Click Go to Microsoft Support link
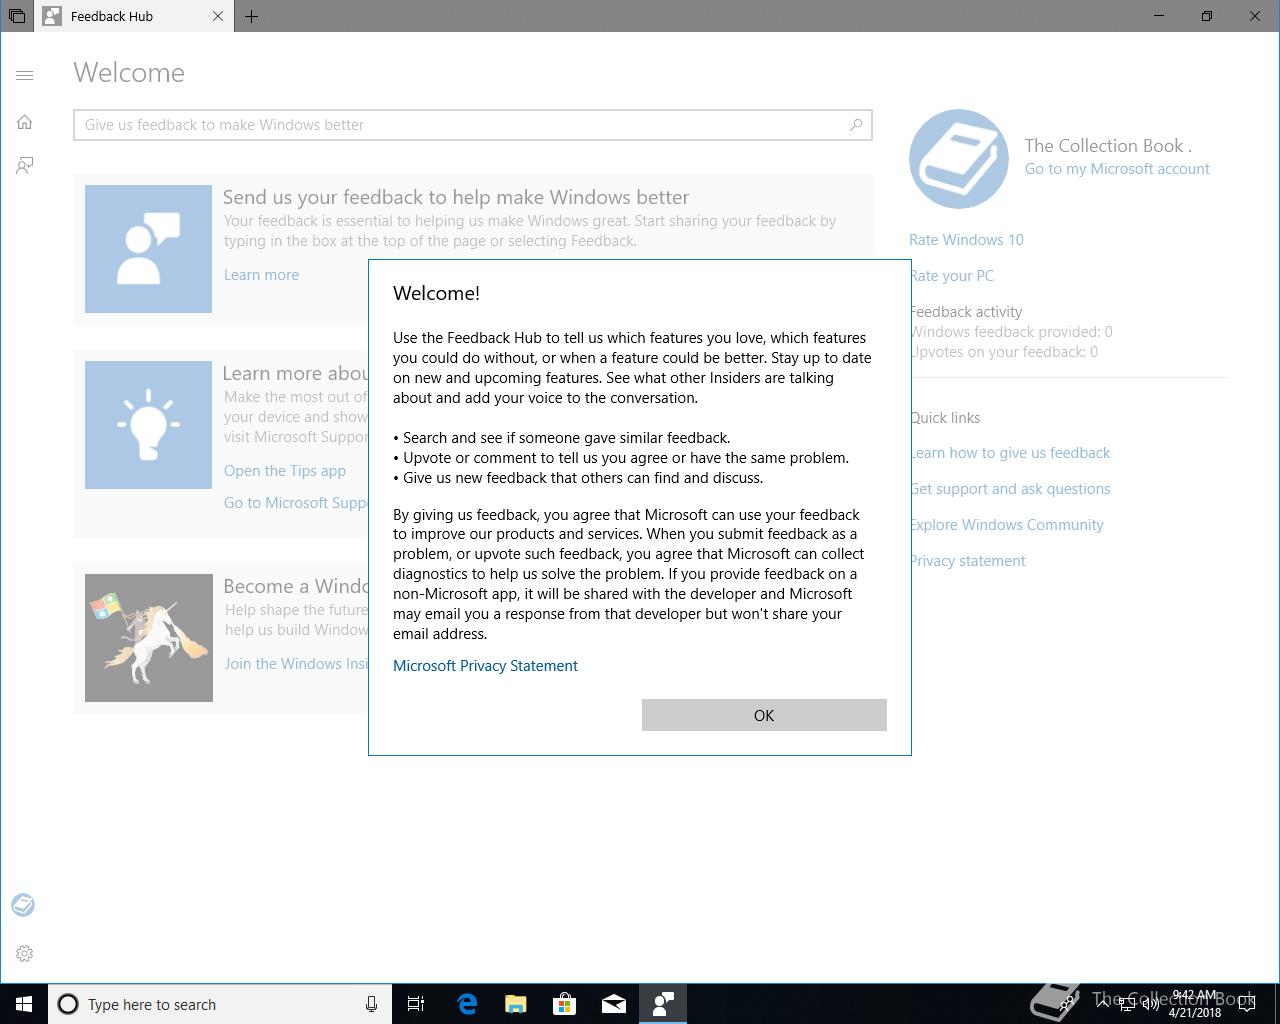The width and height of the screenshot is (1280, 1024). 296,503
